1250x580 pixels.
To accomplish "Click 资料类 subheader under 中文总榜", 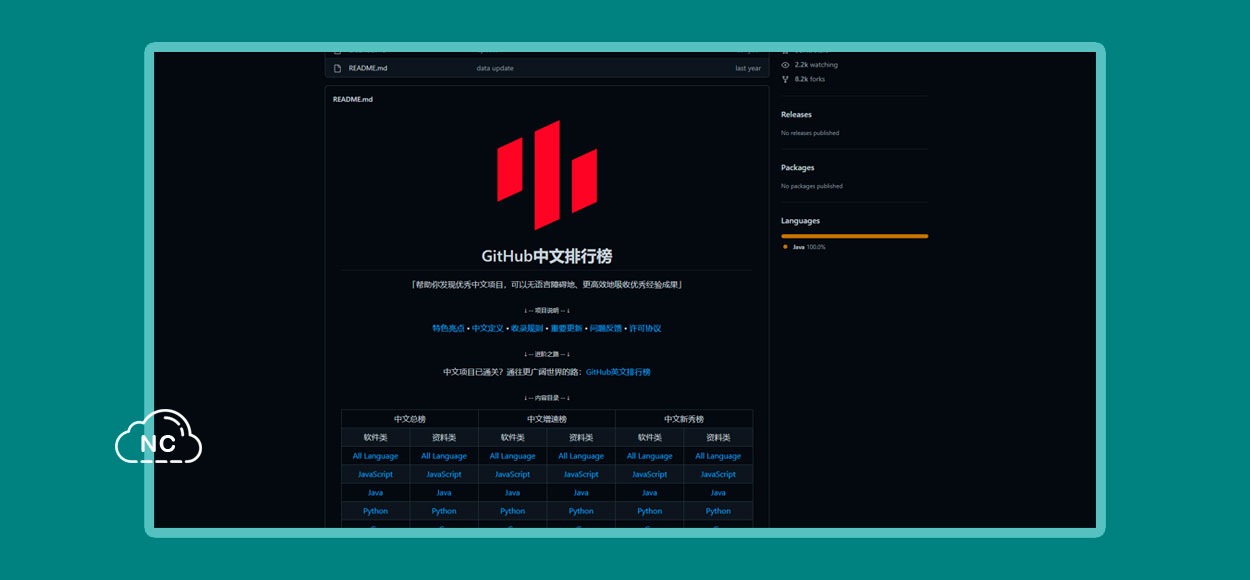I will pos(444,437).
